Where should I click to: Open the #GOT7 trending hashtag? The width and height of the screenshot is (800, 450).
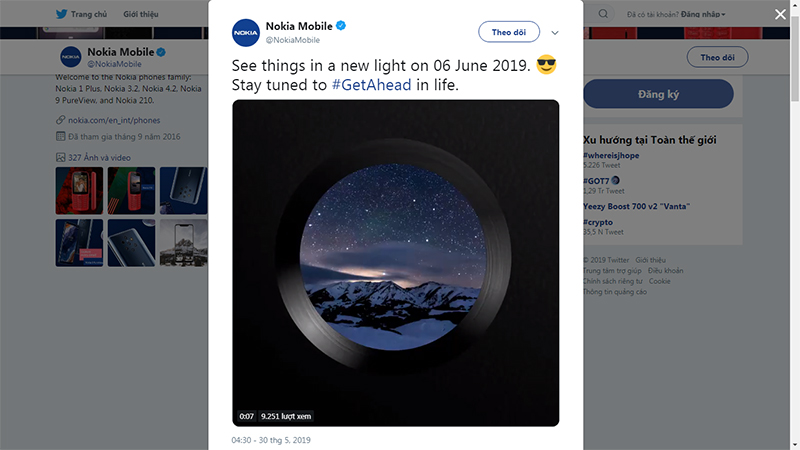pos(598,181)
